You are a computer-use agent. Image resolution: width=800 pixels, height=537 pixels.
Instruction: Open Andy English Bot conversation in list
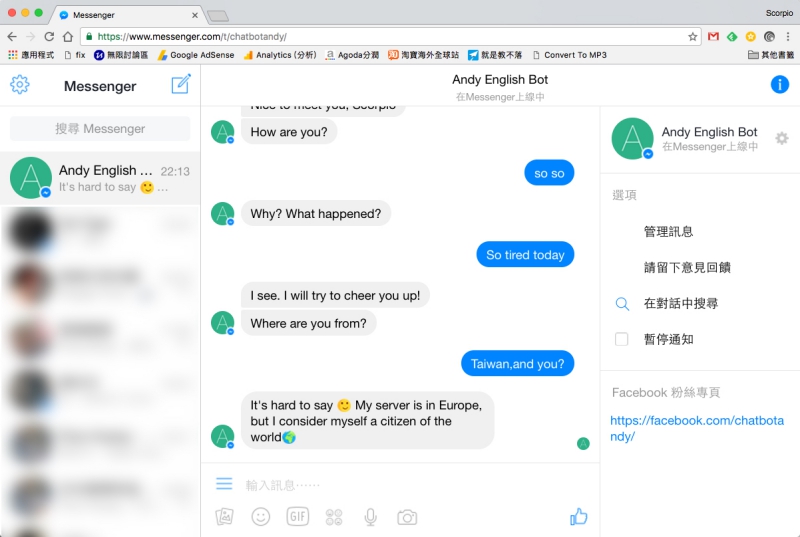coord(100,178)
